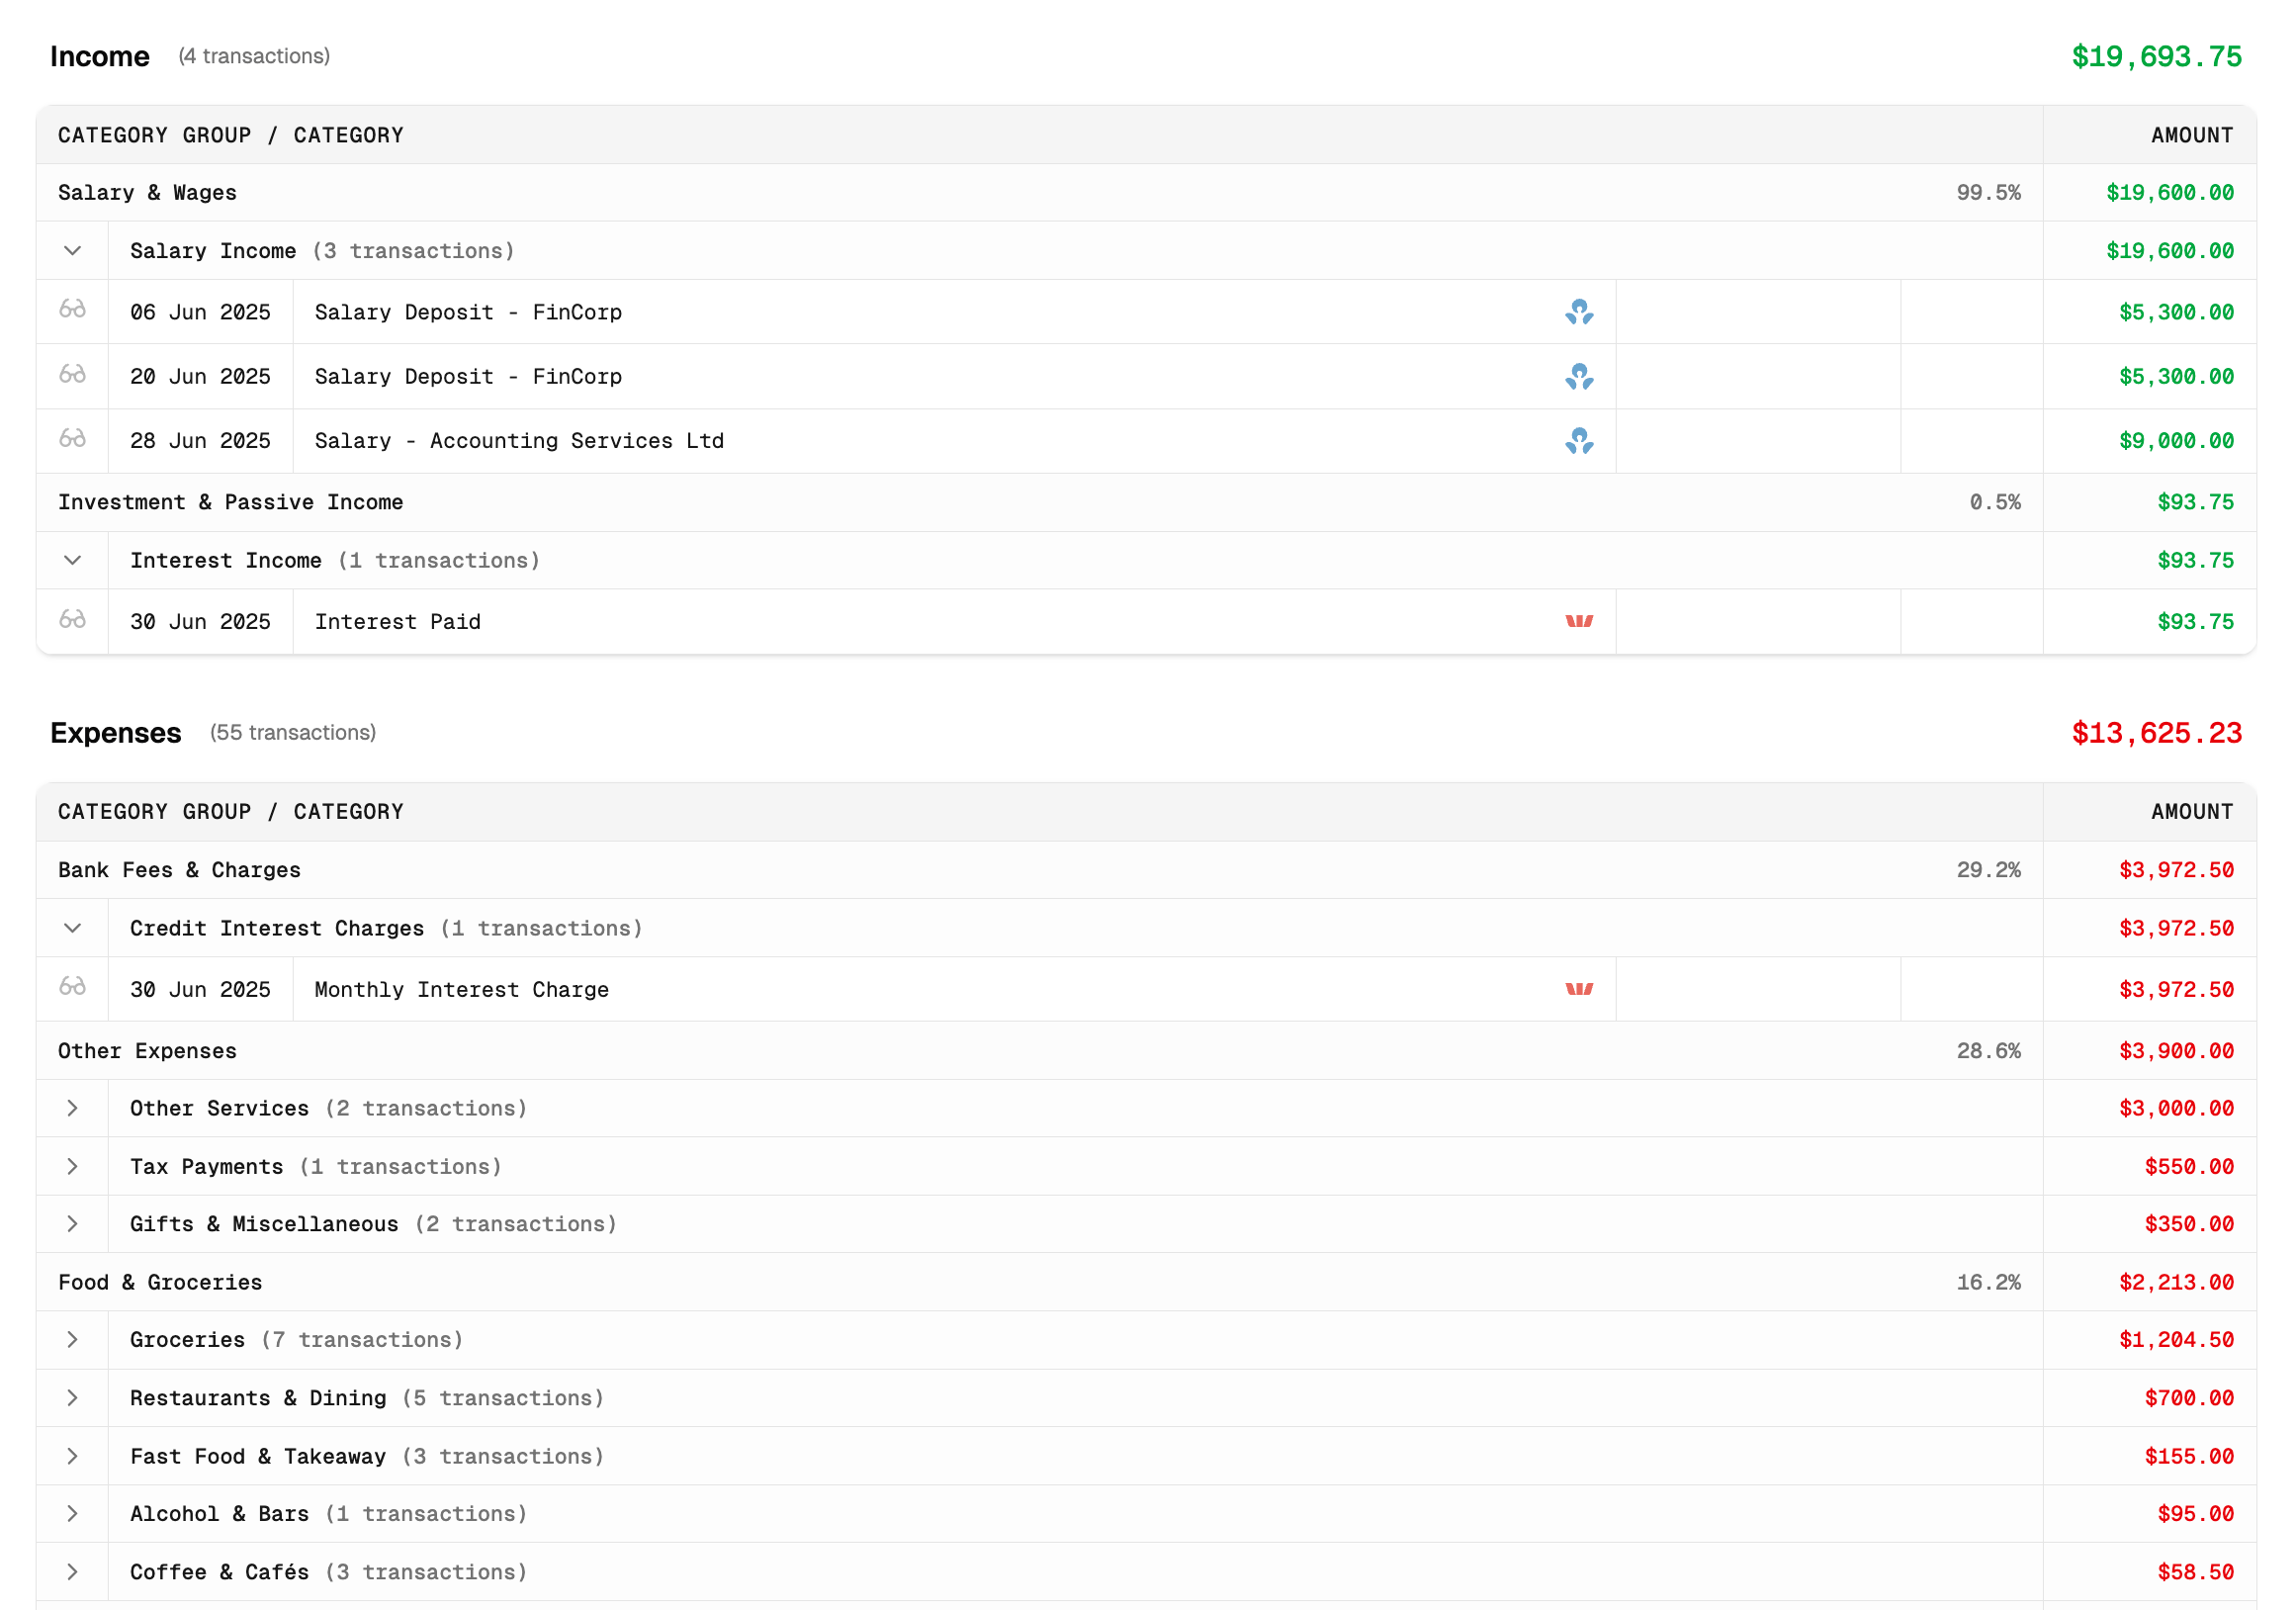The image size is (2296, 1610).
Task: Open the Tax Payments category
Action: (72, 1166)
